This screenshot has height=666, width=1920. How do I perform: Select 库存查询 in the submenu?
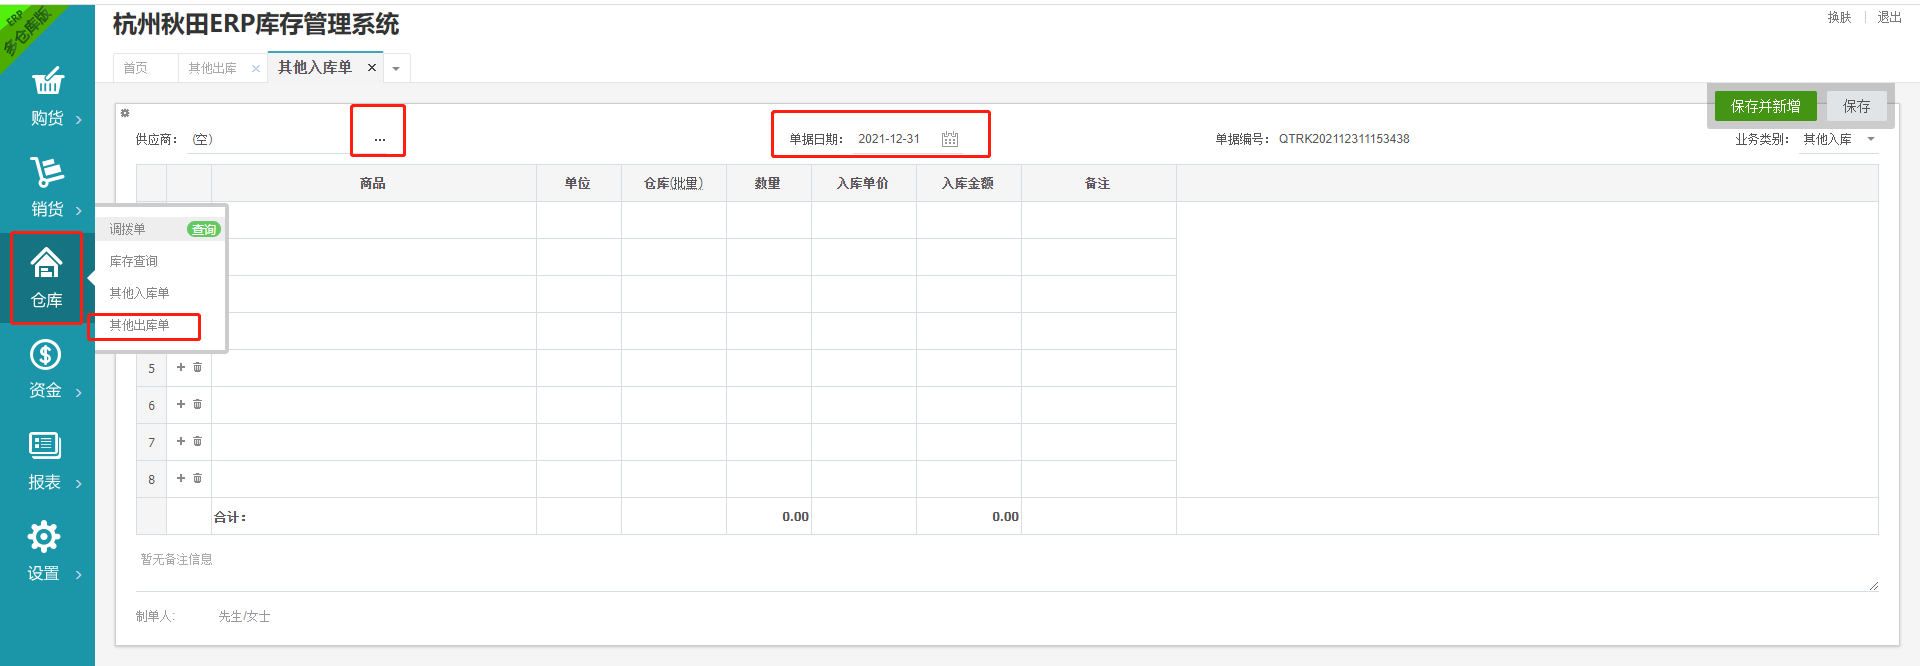point(133,261)
